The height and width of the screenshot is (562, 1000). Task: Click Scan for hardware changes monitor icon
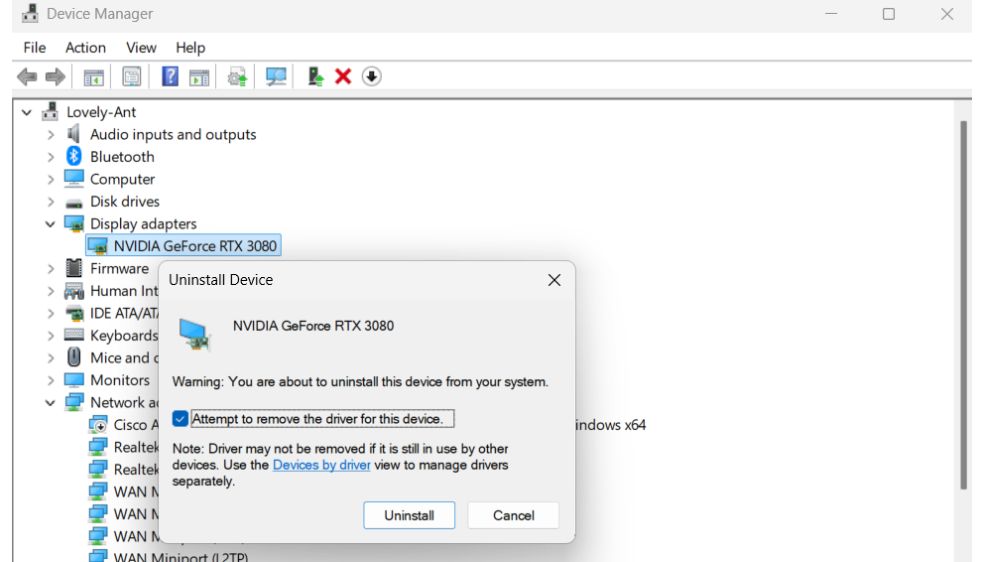coord(276,77)
